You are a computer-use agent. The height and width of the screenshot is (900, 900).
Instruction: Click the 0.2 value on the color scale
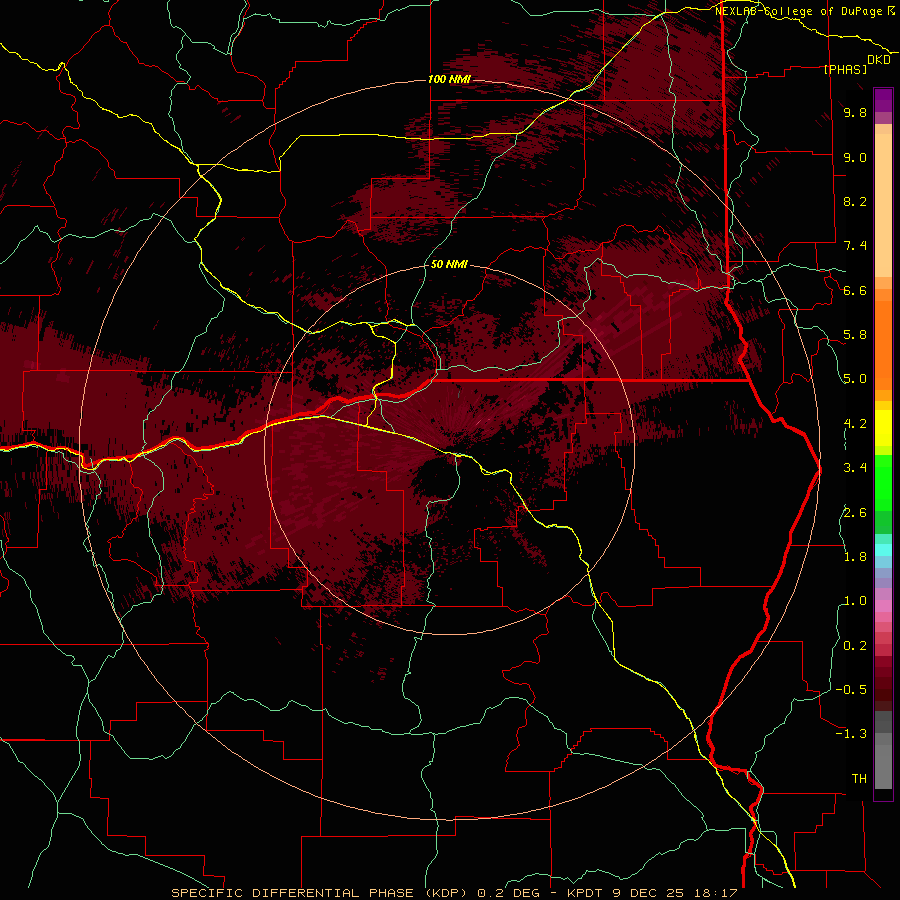tap(855, 646)
